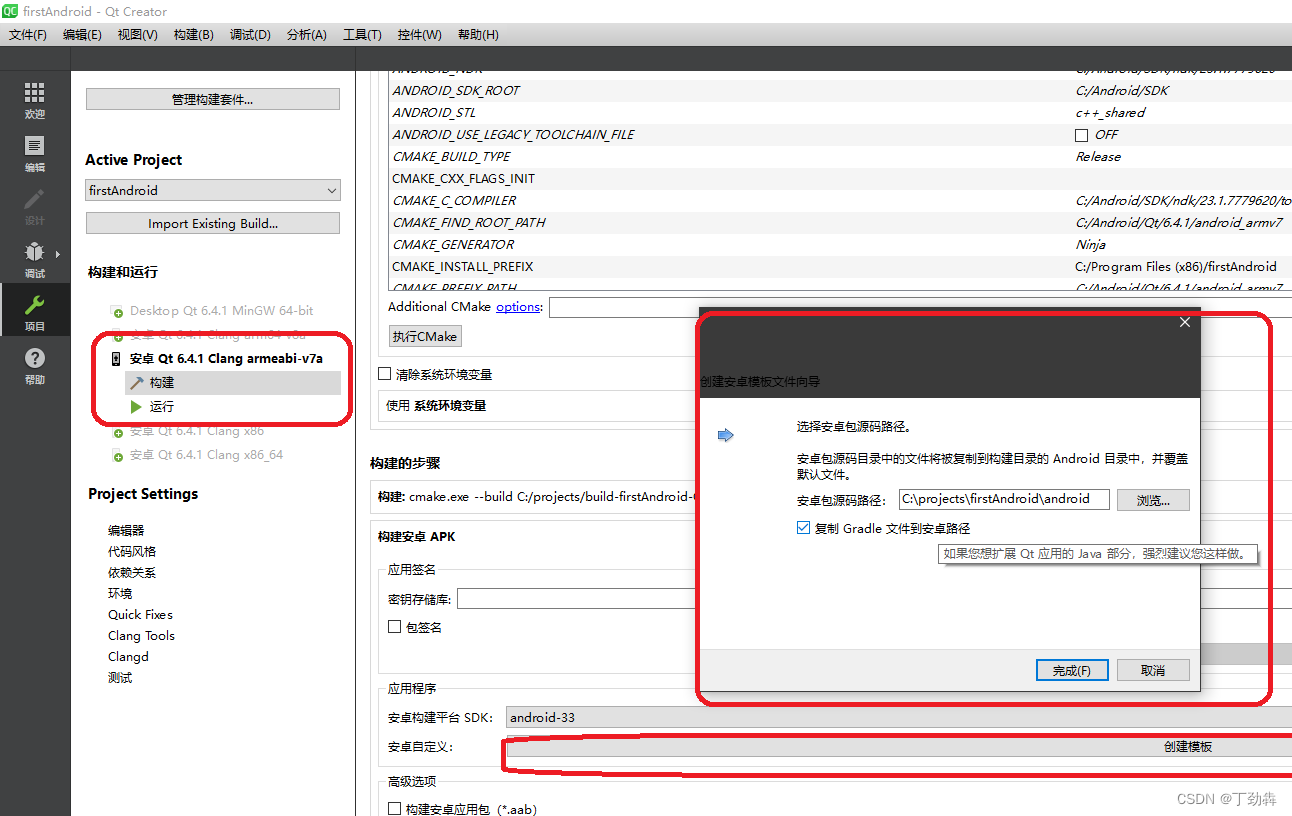Open Clangd project settings
The image size is (1292, 816).
coord(128,656)
